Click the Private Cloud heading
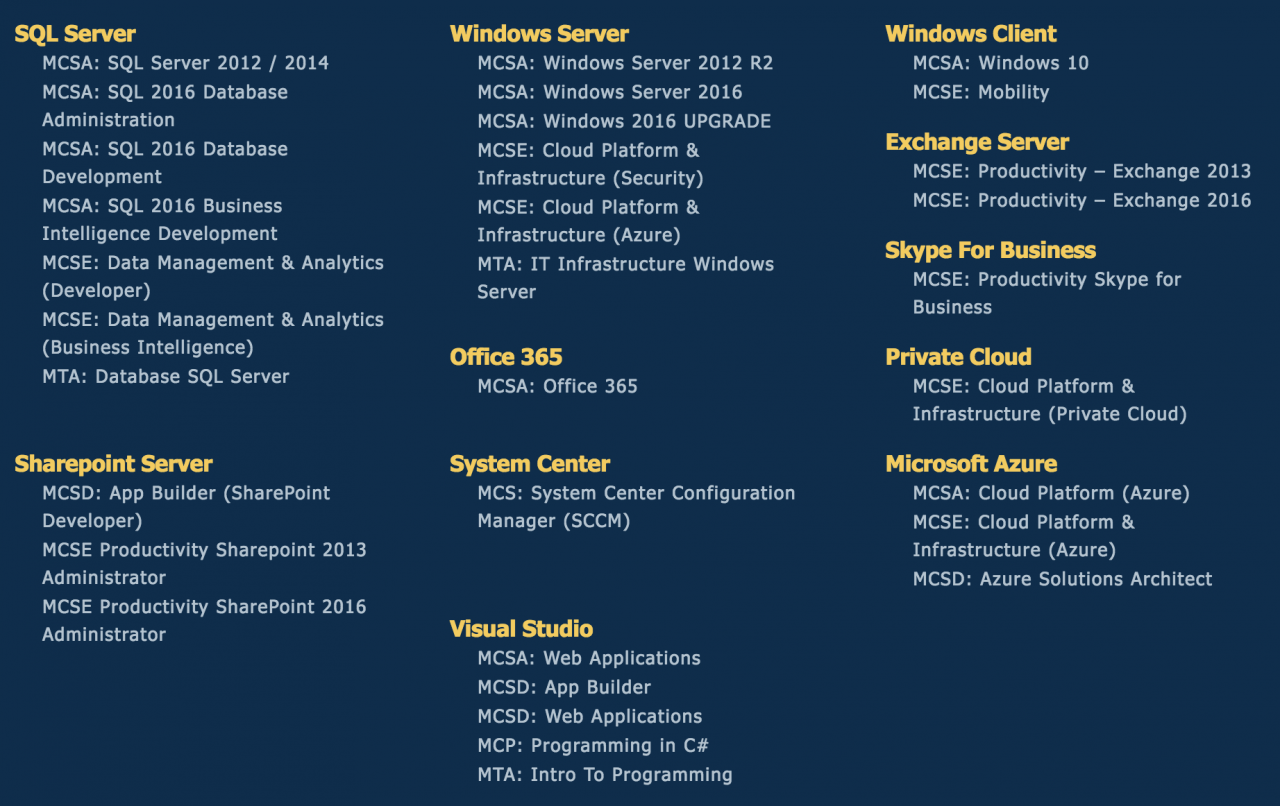 [x=958, y=357]
